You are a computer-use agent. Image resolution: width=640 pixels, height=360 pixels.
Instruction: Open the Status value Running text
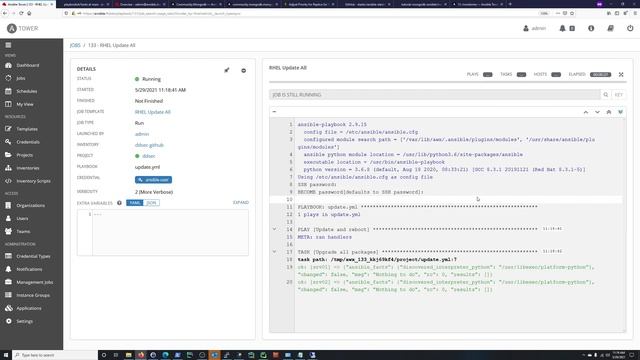[x=151, y=79]
